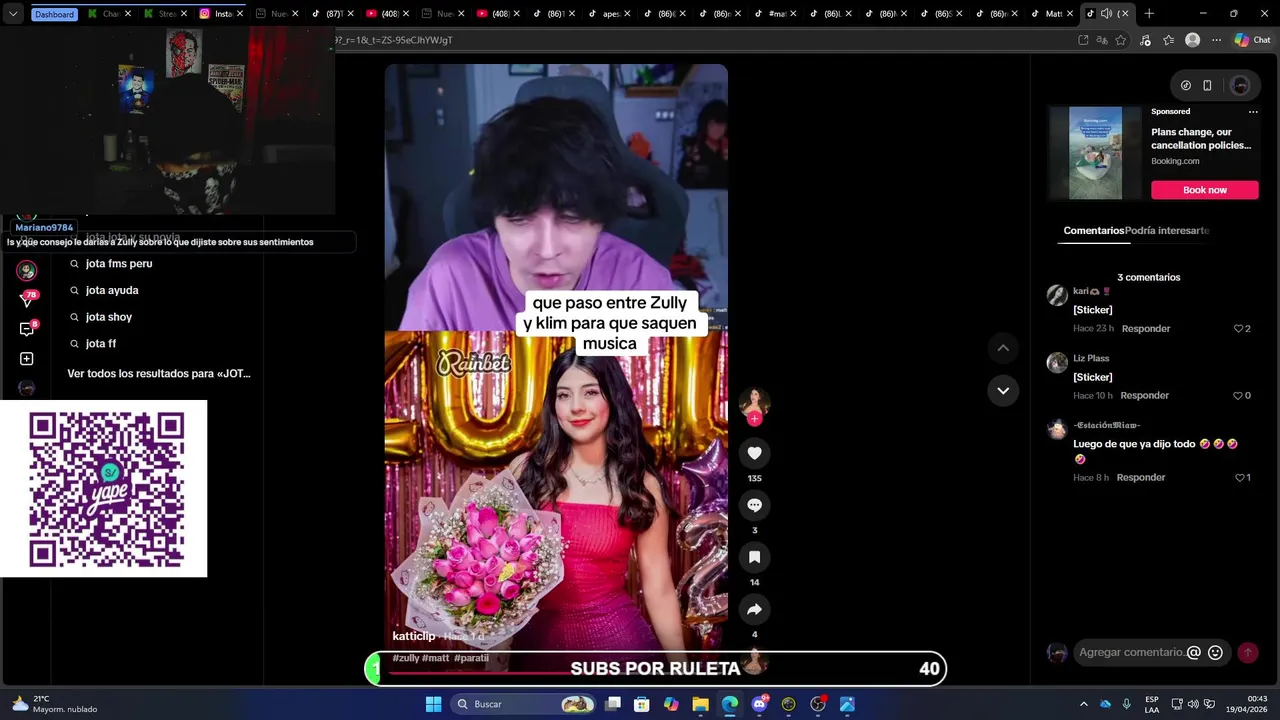The width and height of the screenshot is (1280, 720).
Task: Open browser tab search dropdown chevron
Action: pos(13,14)
